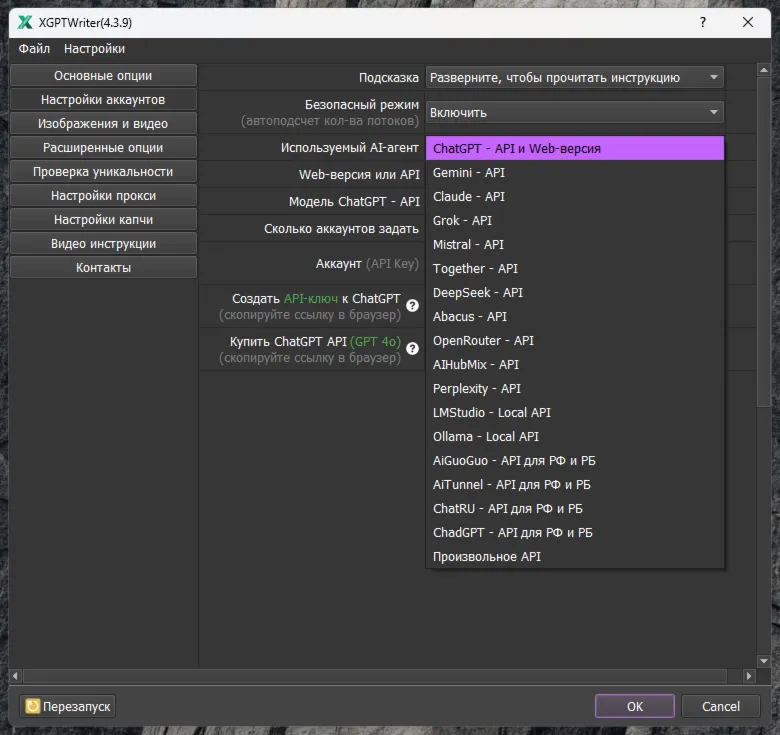780x735 pixels.
Task: Click the XGPTWriter app logo in title bar
Action: point(25,22)
